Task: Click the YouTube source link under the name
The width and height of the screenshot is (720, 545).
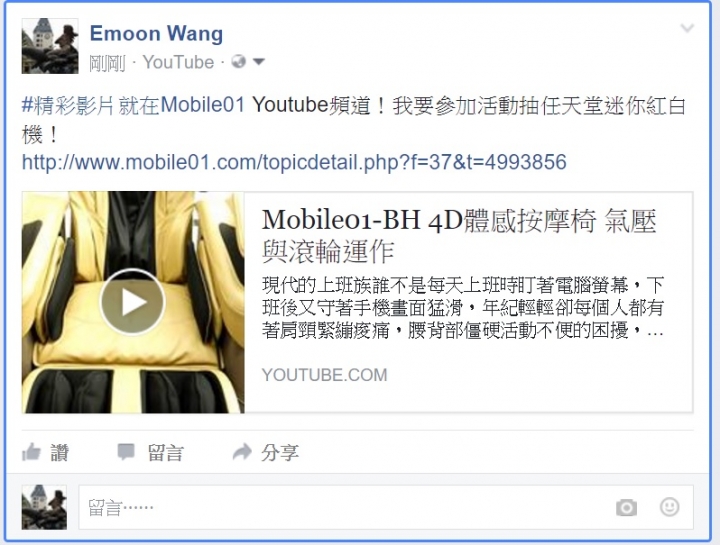Action: 178,62
